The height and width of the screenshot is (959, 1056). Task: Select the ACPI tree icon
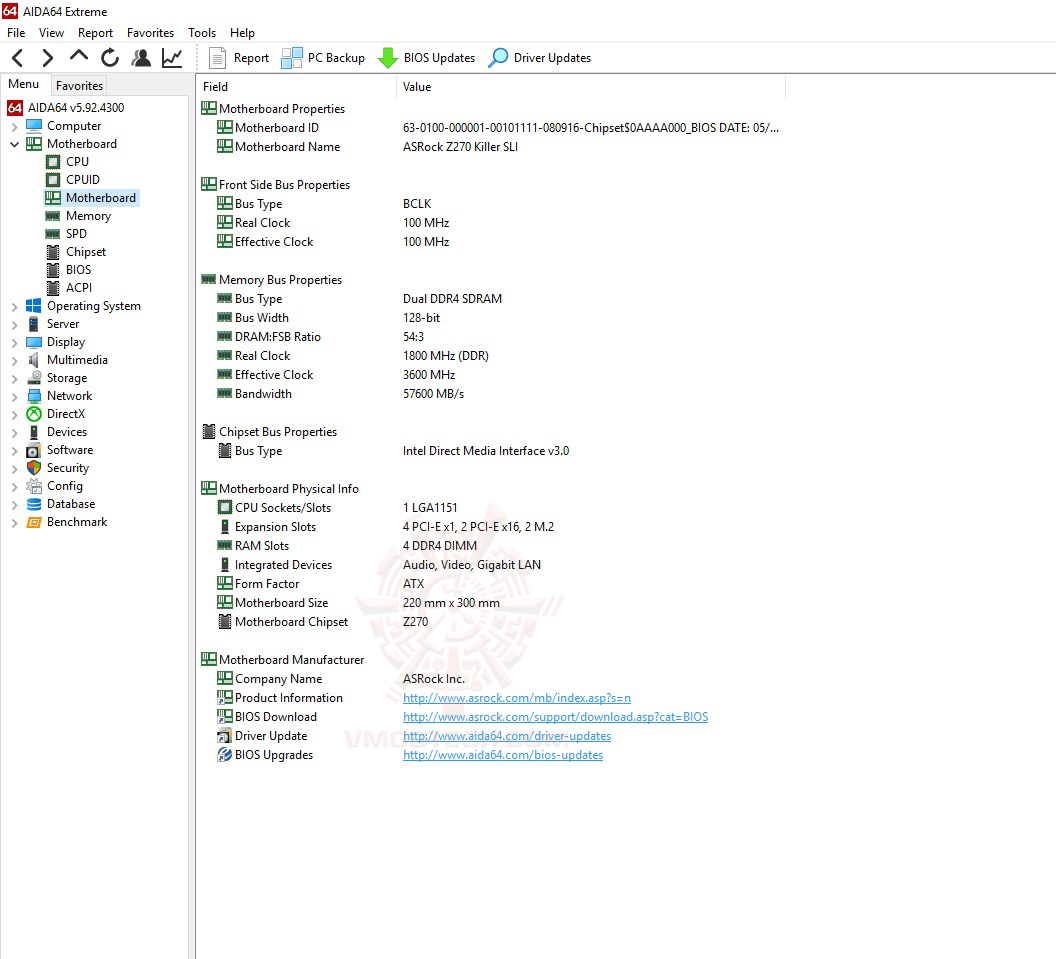pyautogui.click(x=53, y=288)
